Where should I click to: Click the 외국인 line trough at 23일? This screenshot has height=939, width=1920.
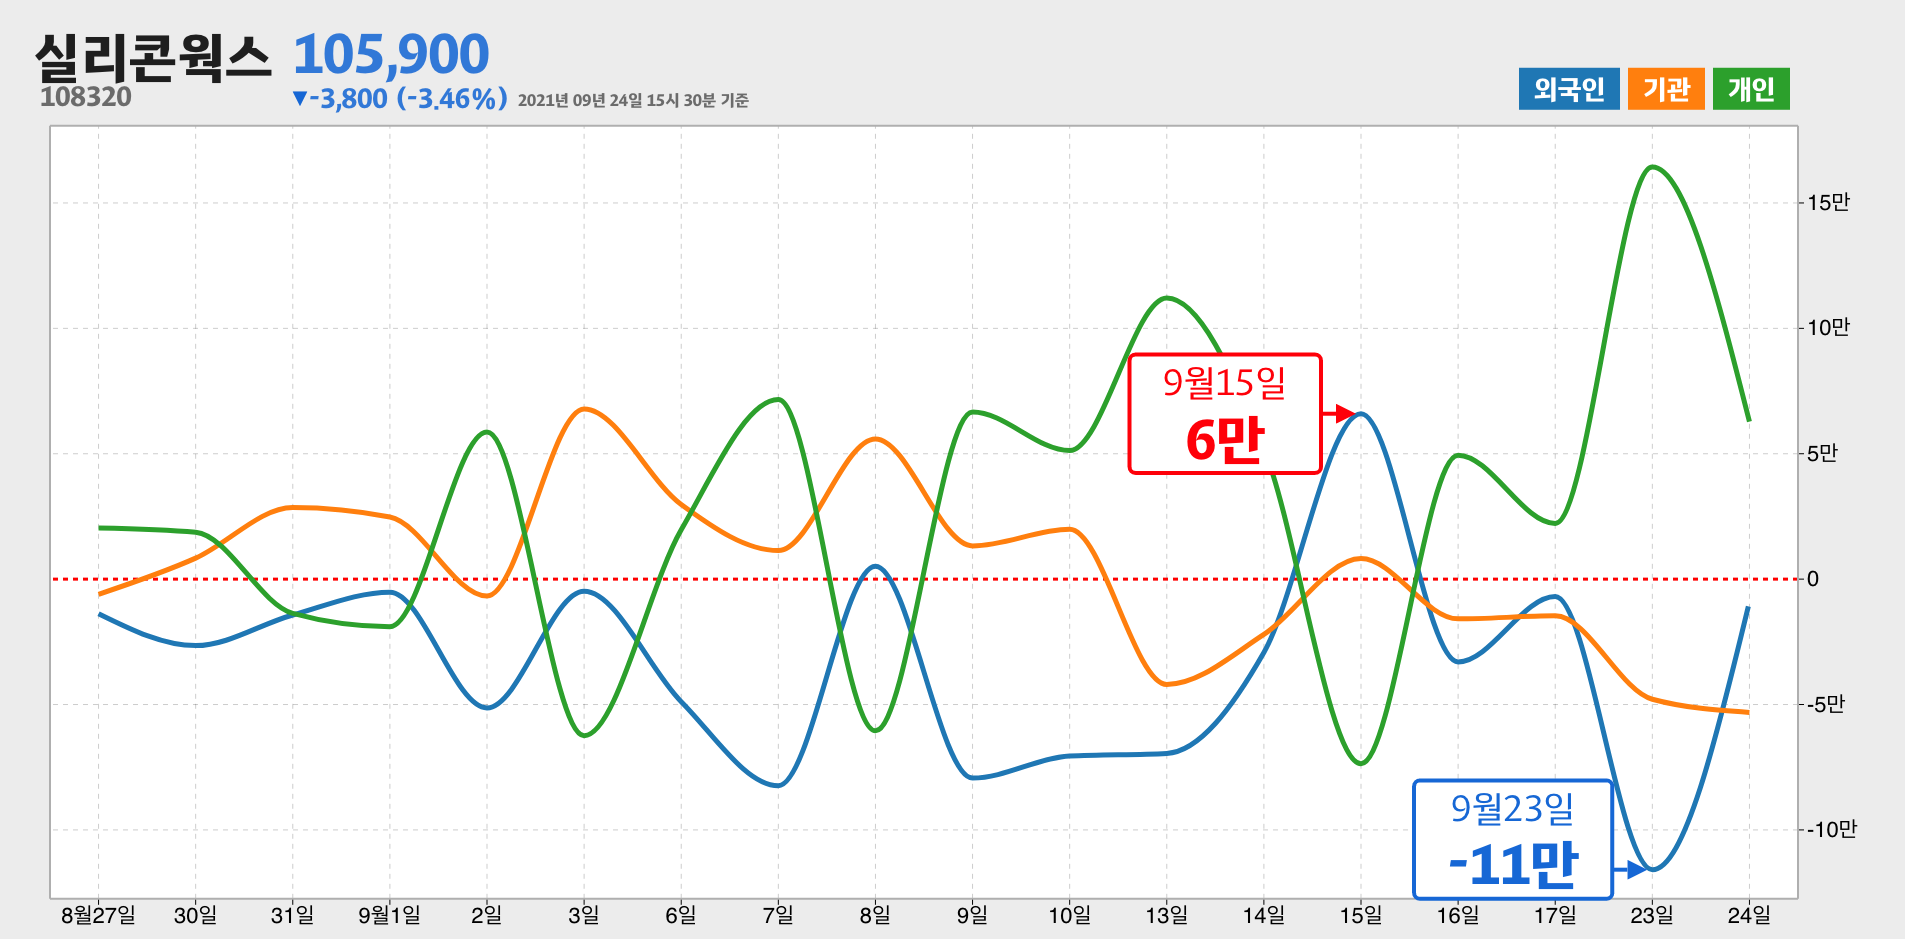click(1651, 869)
